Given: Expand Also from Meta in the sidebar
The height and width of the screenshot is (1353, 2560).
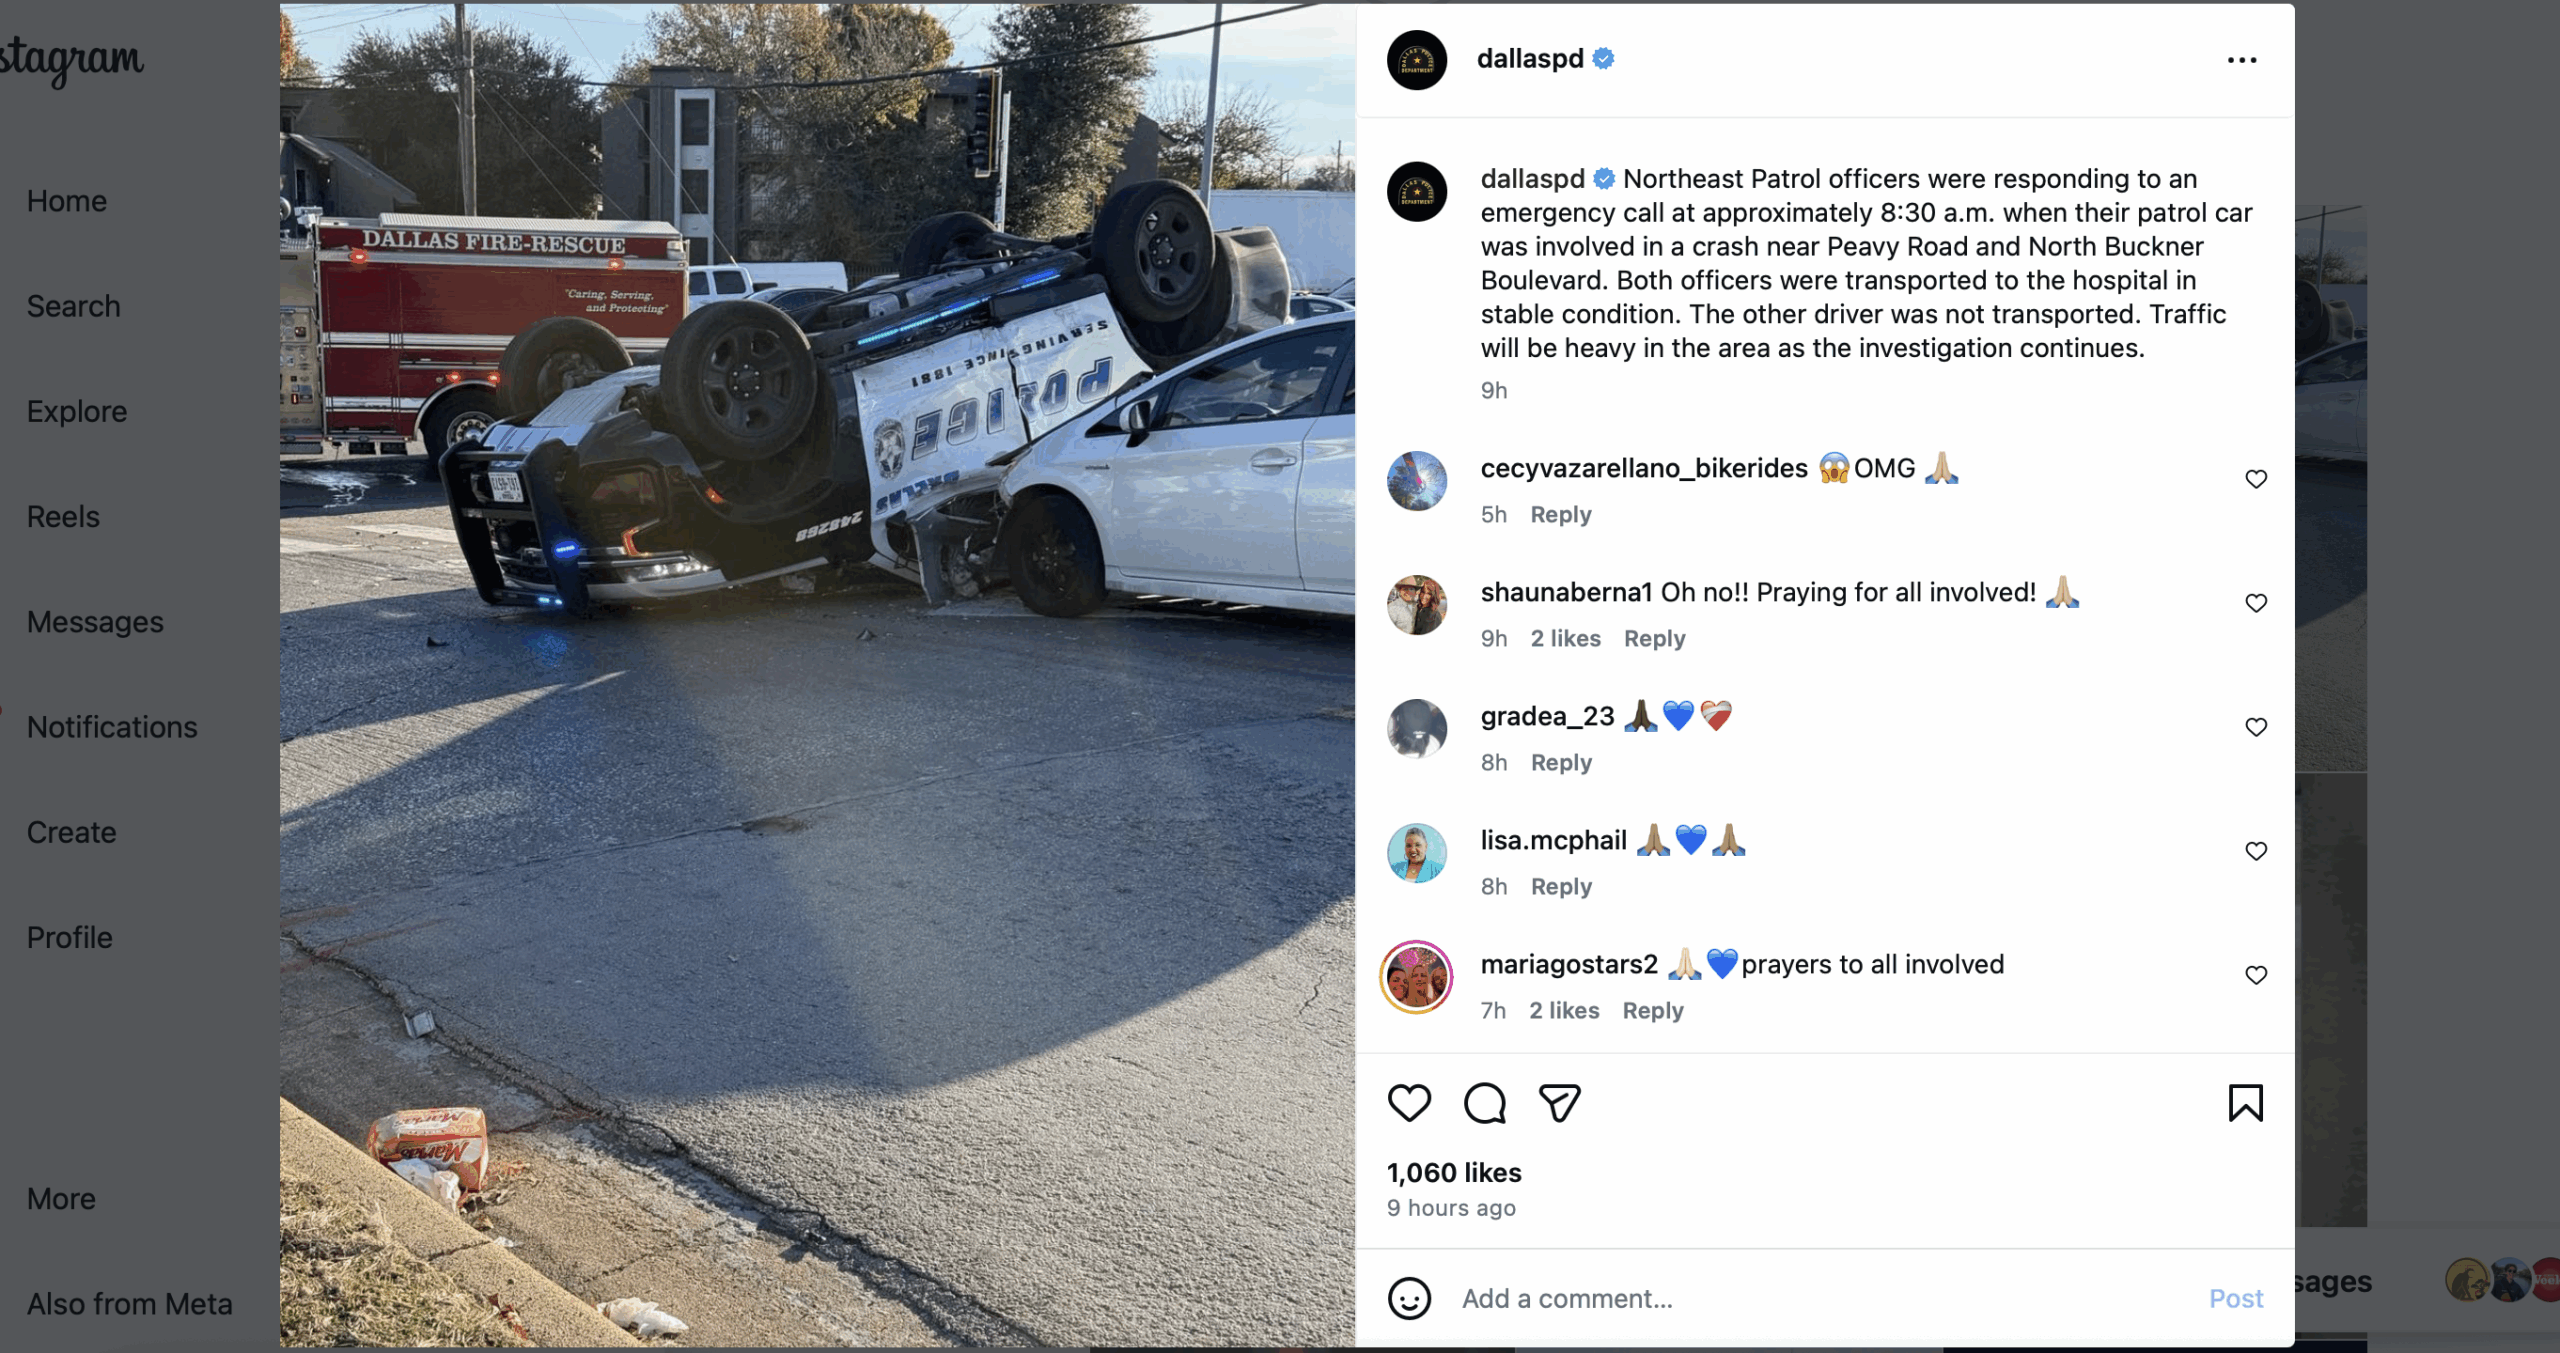Looking at the screenshot, I should 130,1304.
